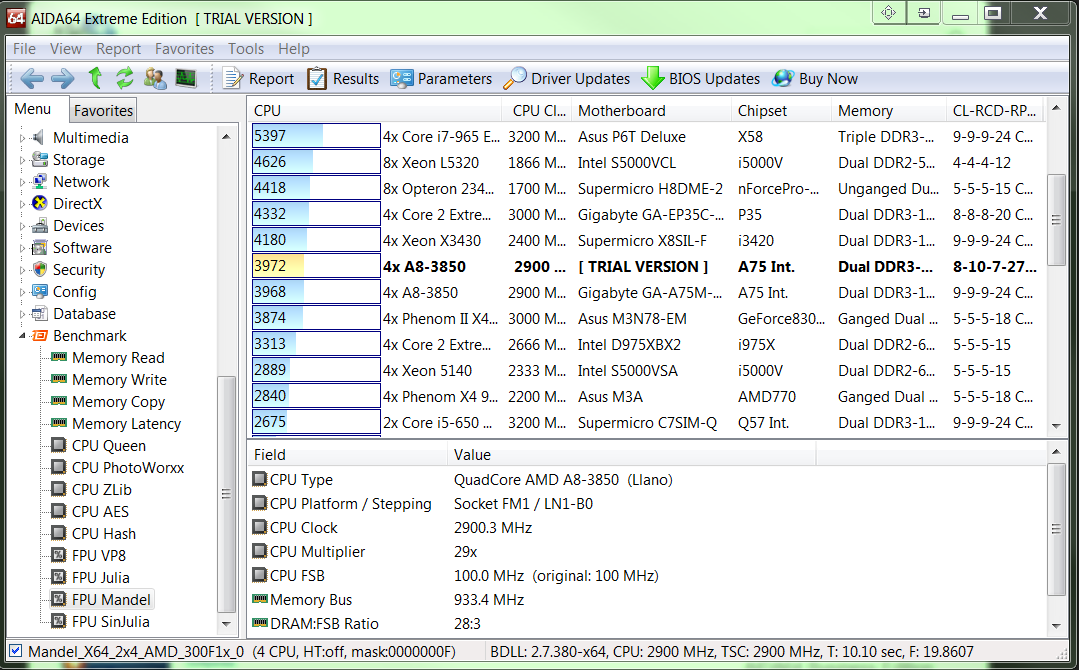
Task: Open the File menu
Action: (x=24, y=49)
